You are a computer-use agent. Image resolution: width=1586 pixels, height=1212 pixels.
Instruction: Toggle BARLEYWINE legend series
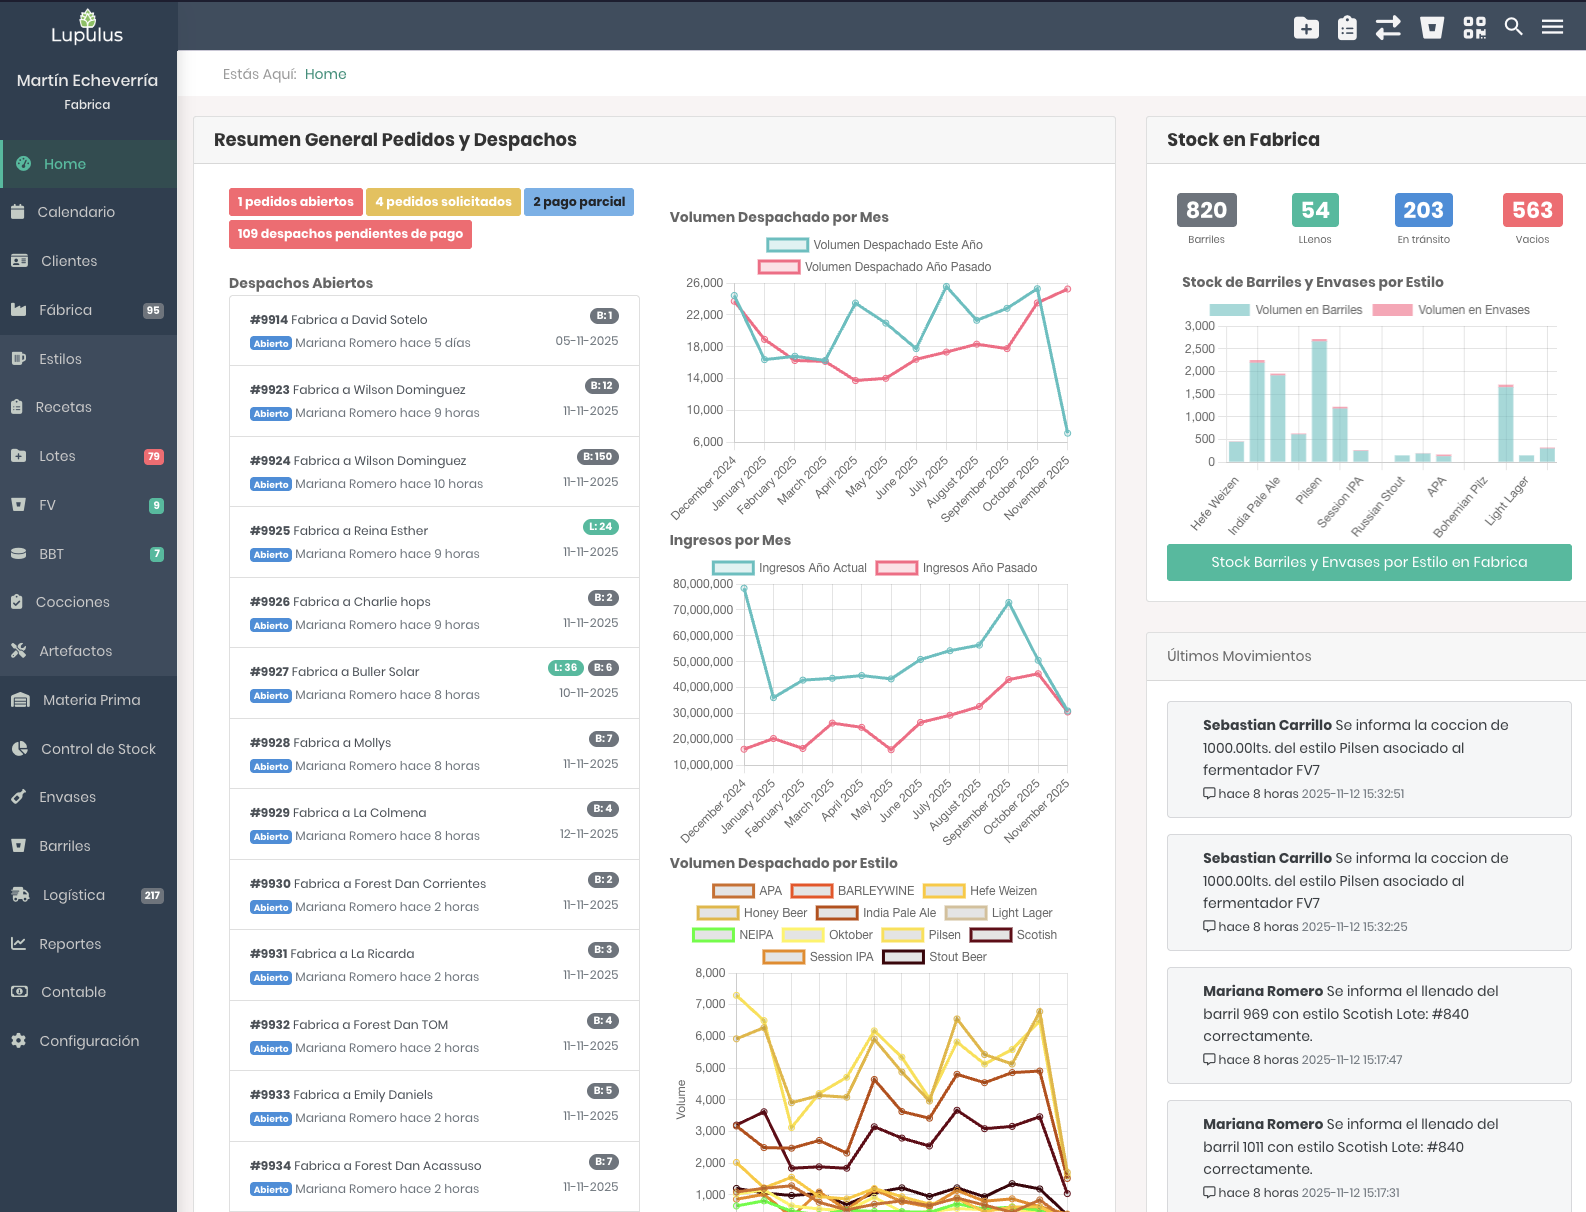coord(853,891)
